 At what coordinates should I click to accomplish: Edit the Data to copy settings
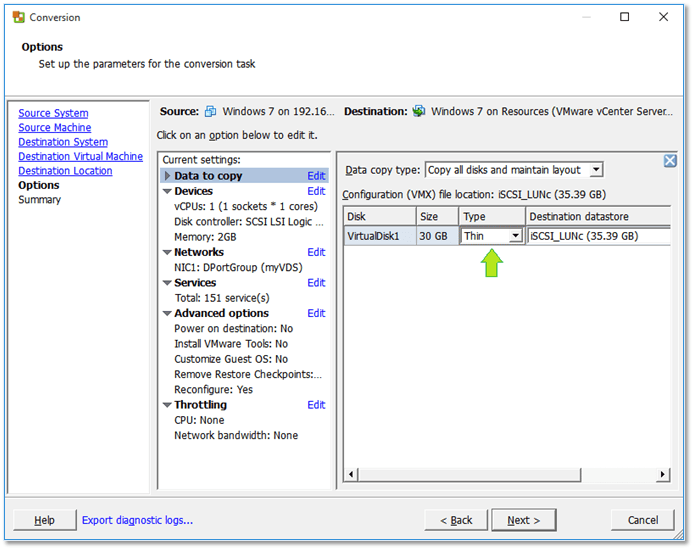(316, 176)
